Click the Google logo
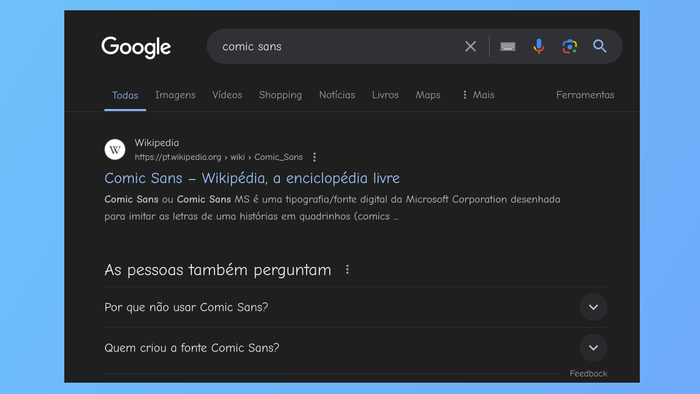 point(136,47)
